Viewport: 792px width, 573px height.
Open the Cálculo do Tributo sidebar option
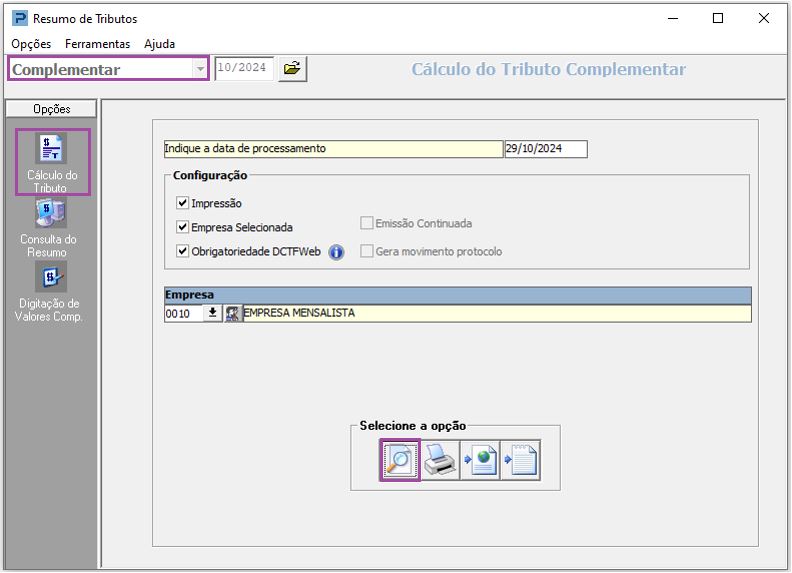(x=53, y=162)
